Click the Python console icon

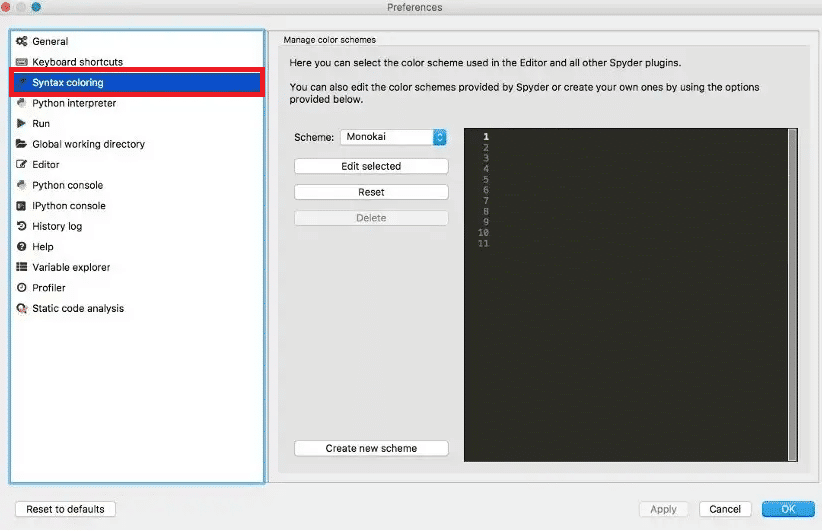click(21, 185)
